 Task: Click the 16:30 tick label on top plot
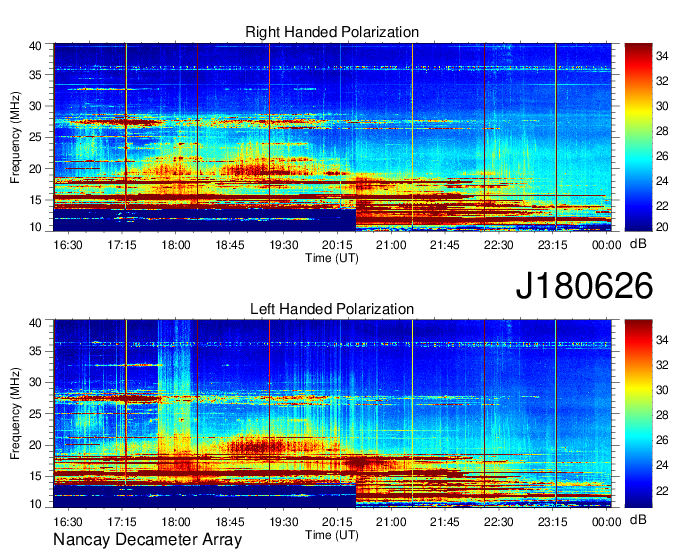(68, 245)
